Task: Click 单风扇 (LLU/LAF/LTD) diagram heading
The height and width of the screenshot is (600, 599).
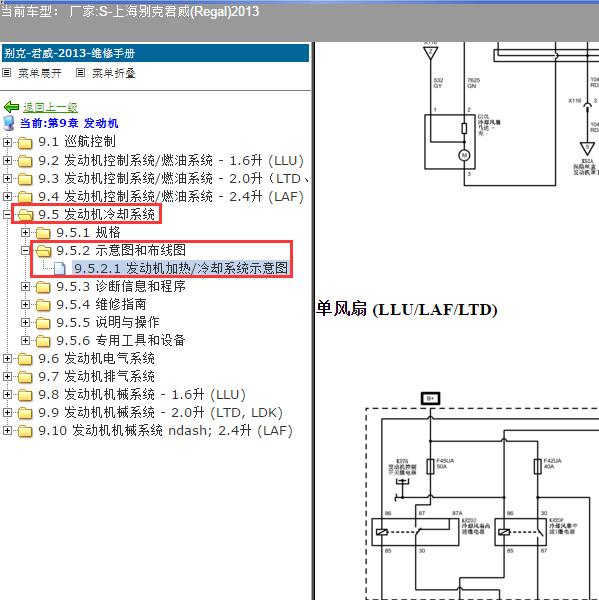Action: pos(406,309)
